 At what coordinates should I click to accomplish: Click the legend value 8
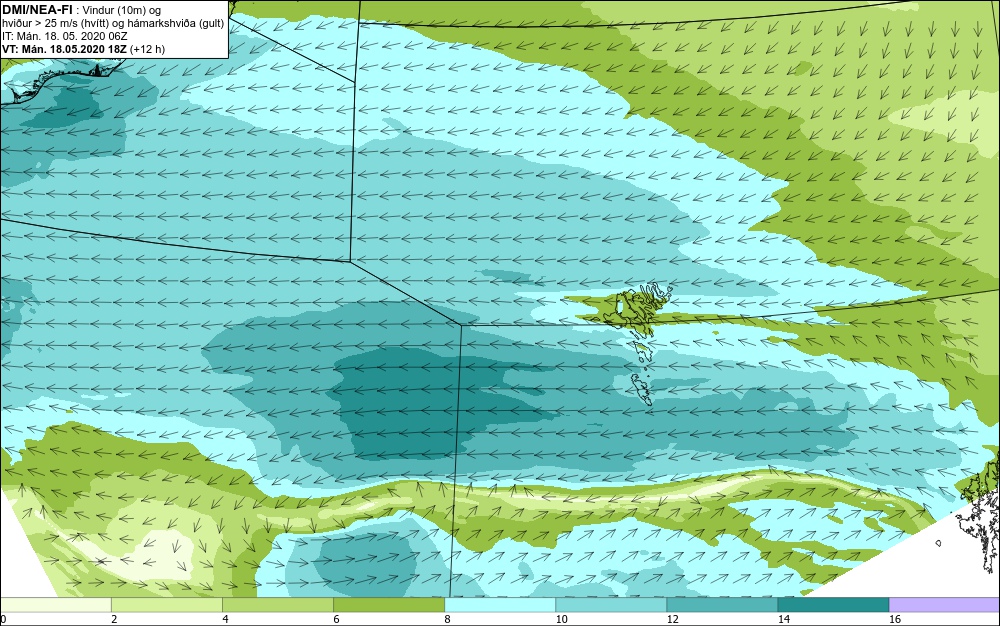447,619
